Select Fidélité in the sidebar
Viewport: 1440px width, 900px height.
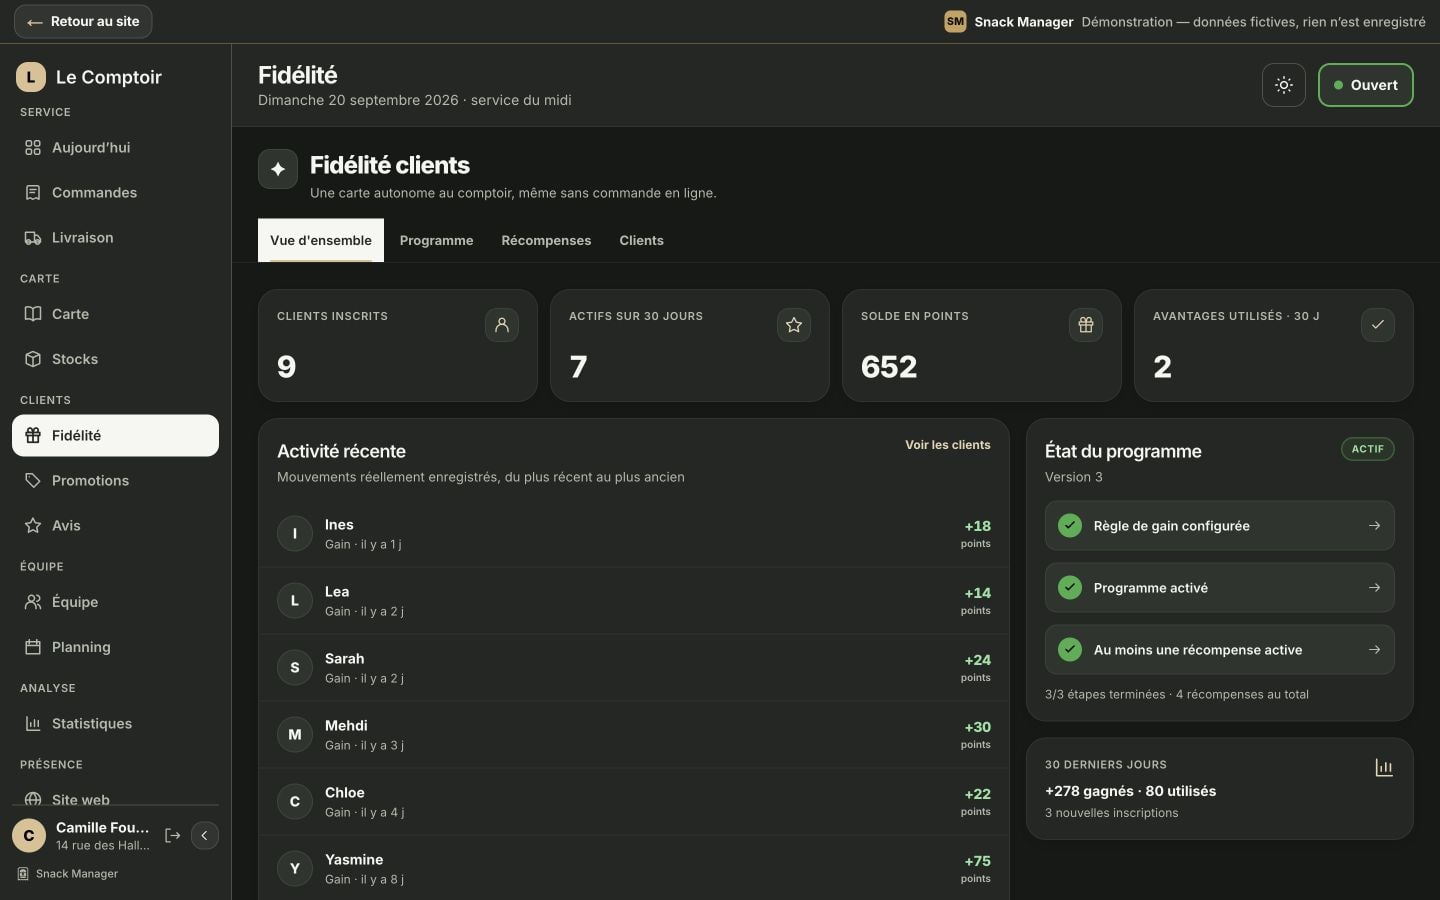(115, 435)
